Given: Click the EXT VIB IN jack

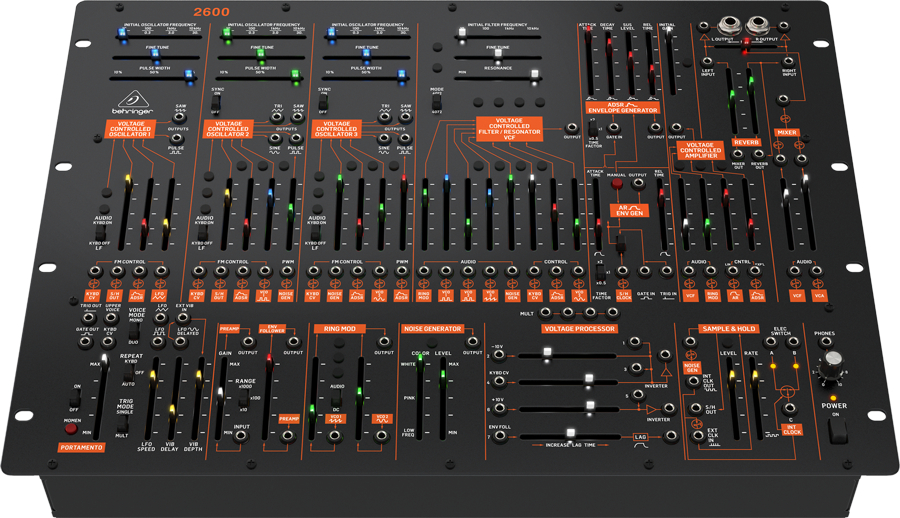Looking at the screenshot, I should click(x=183, y=316).
